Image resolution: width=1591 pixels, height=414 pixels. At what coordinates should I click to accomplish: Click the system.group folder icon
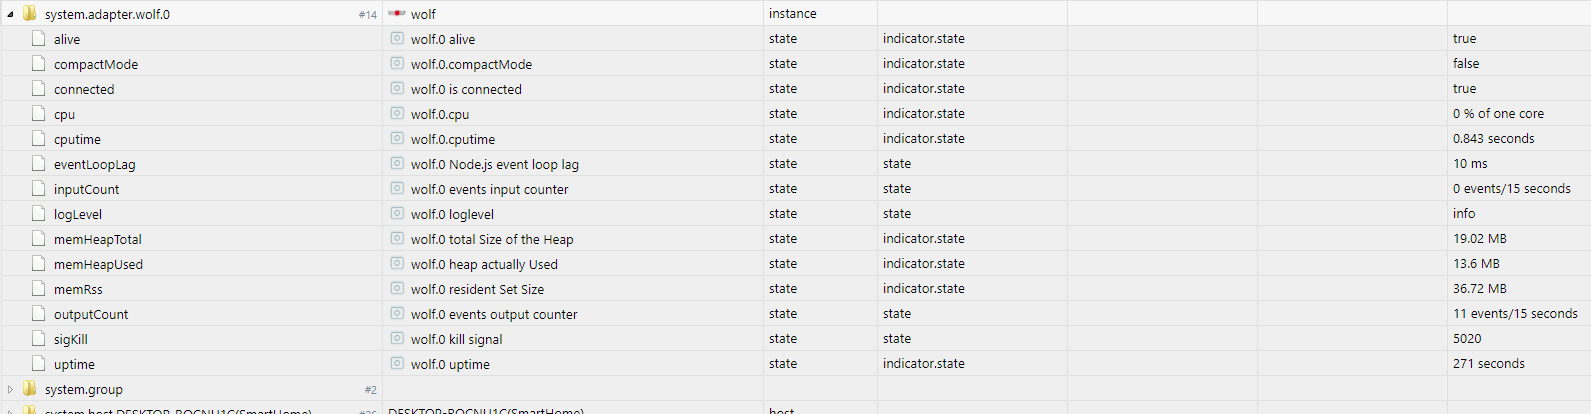coord(30,389)
